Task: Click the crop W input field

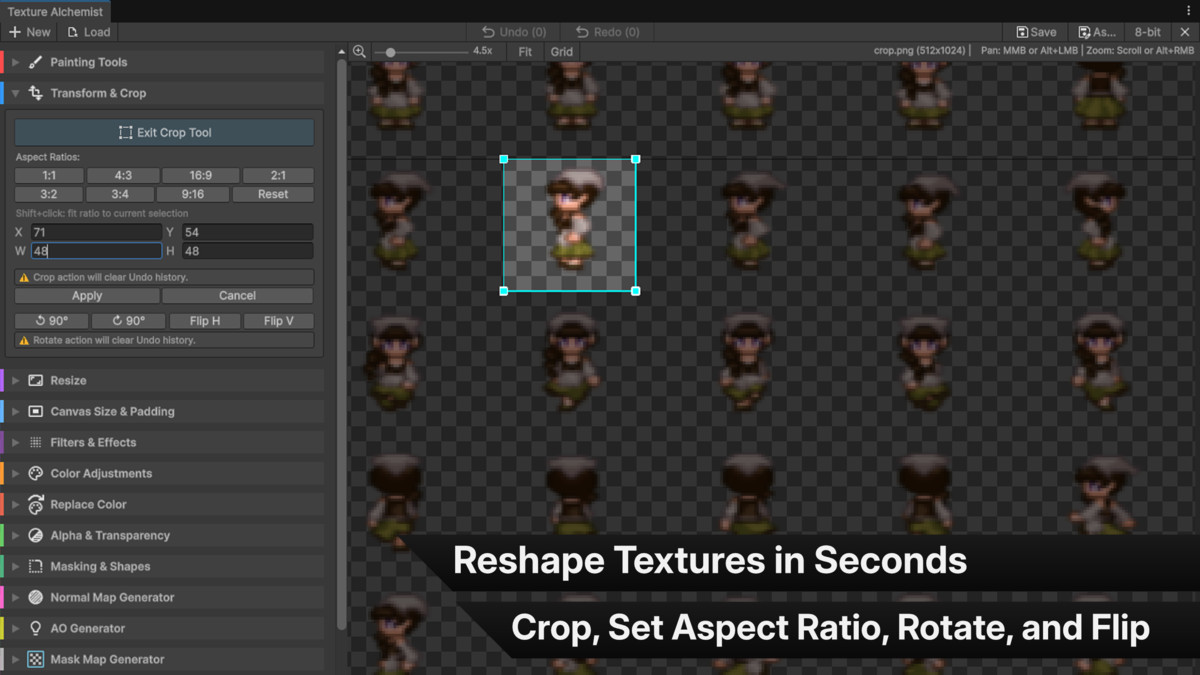Action: click(96, 251)
